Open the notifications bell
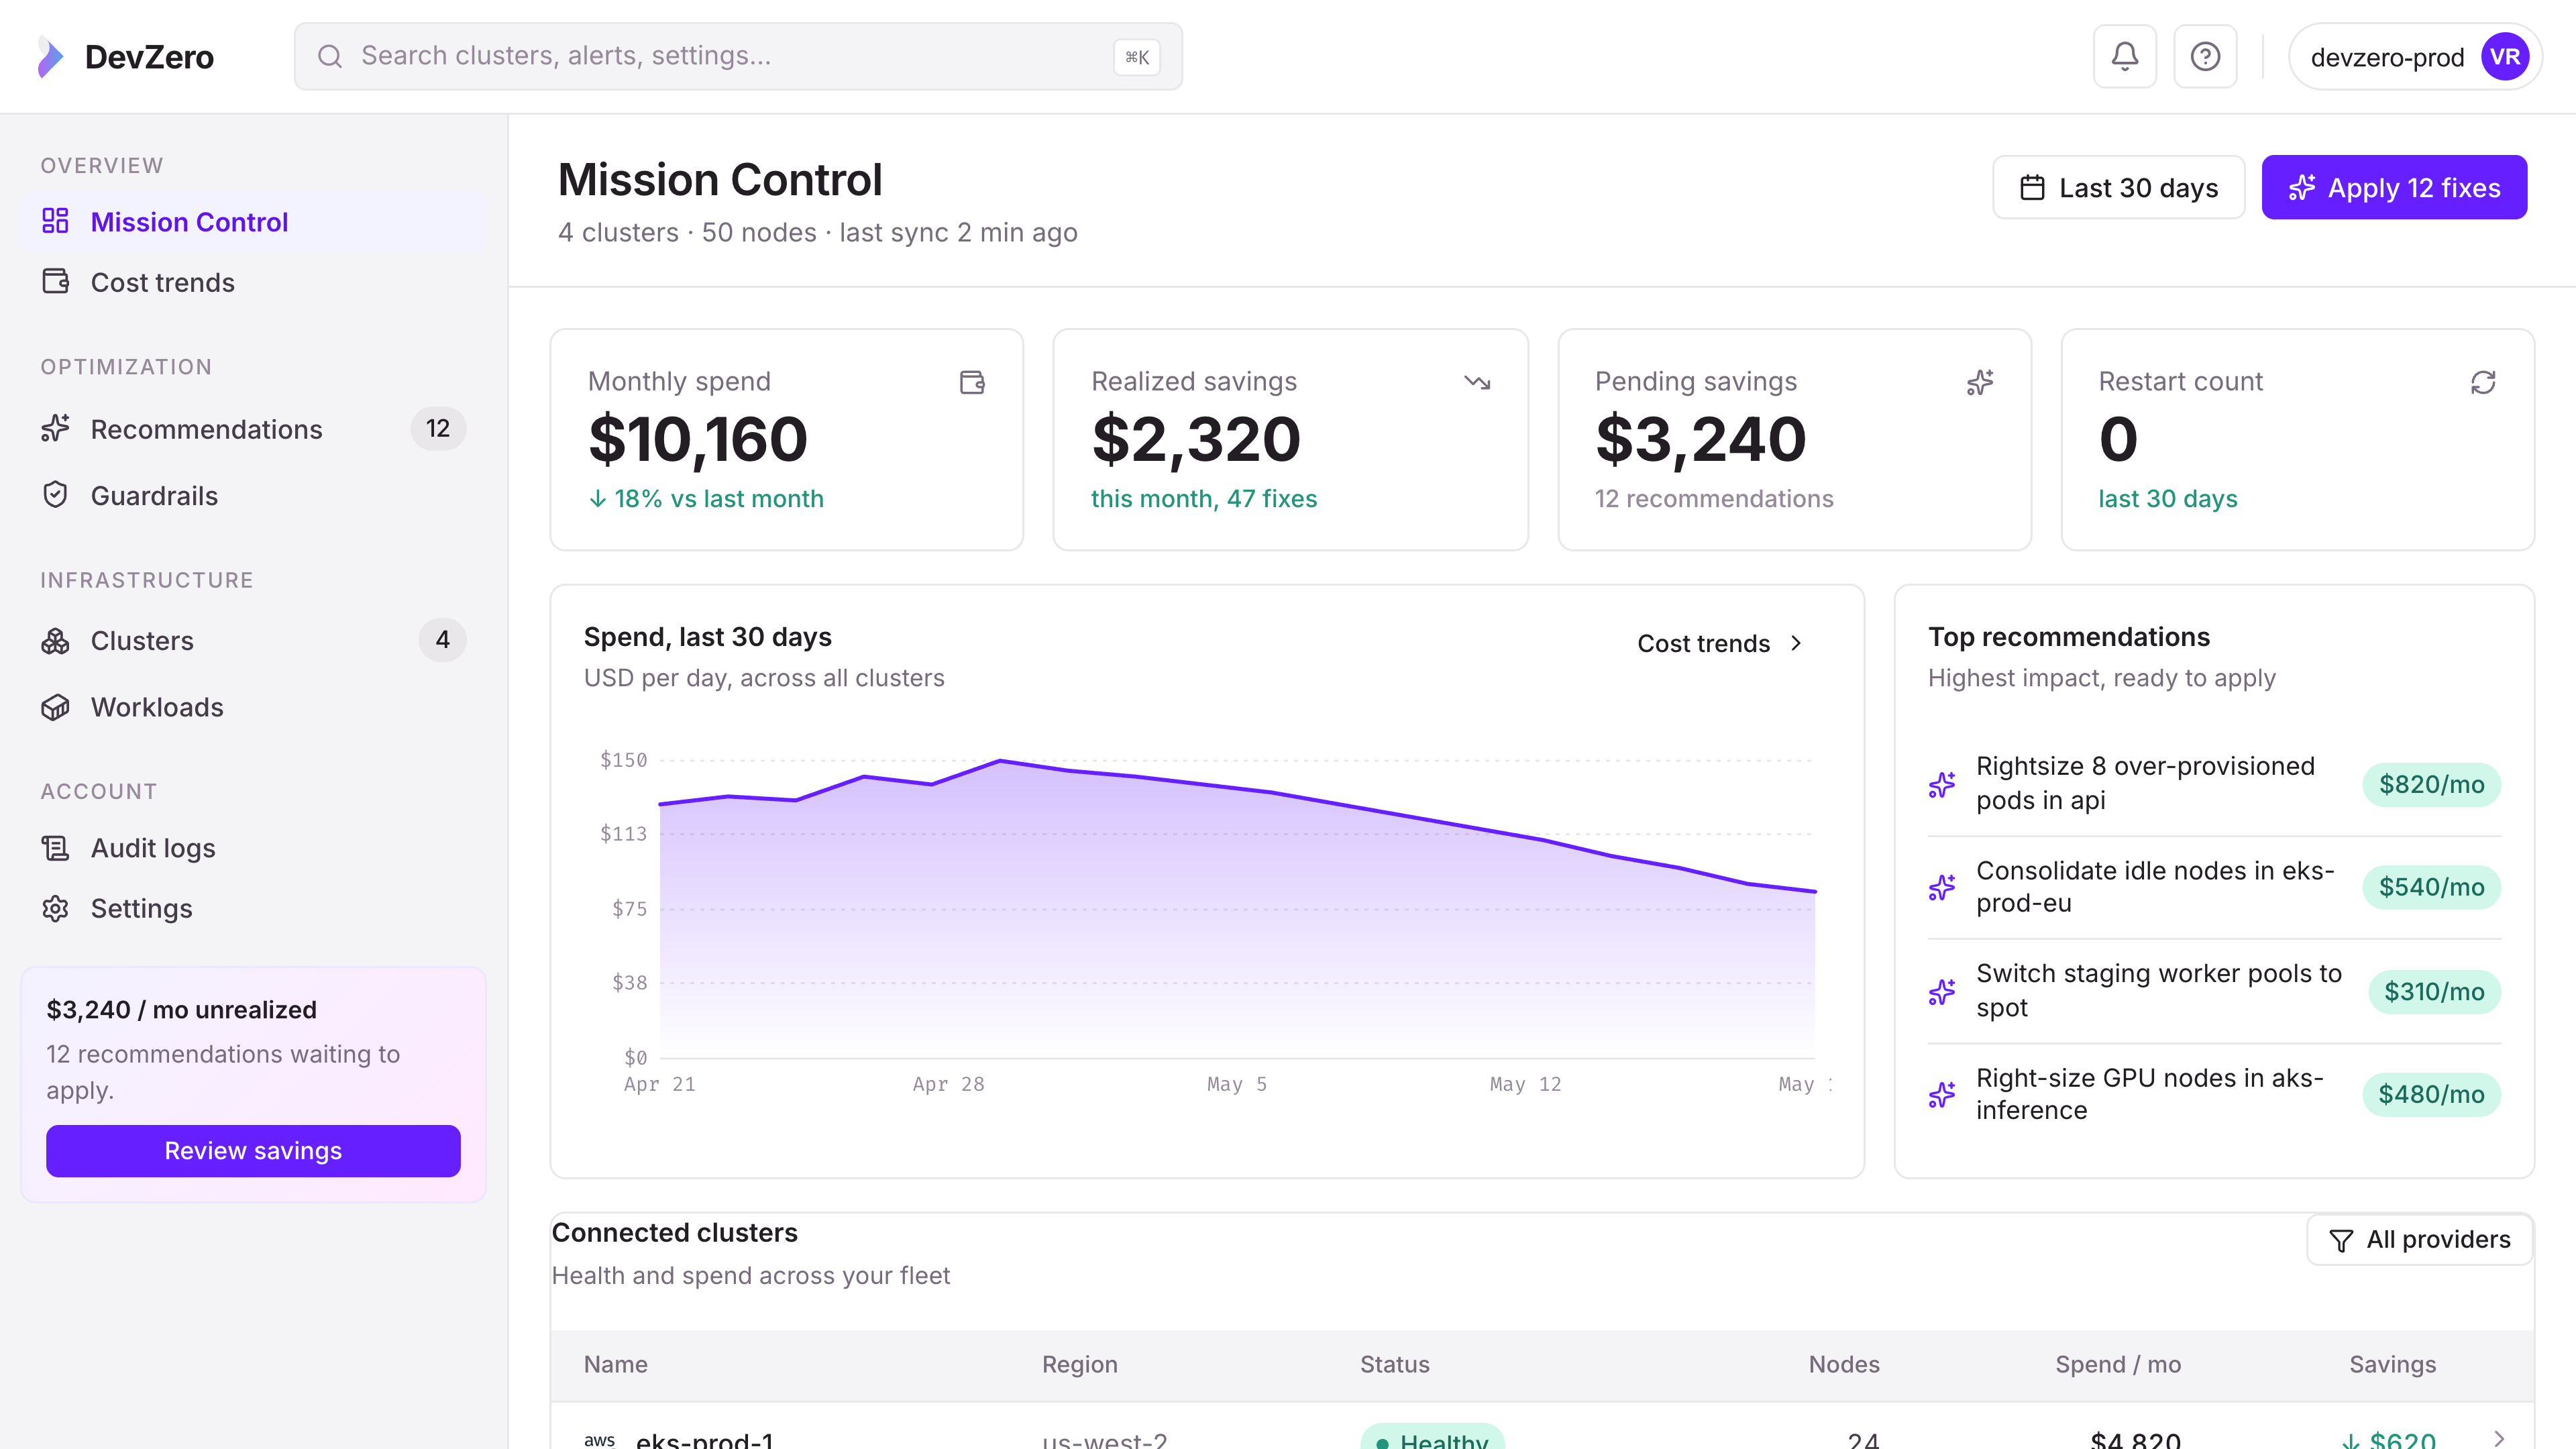The width and height of the screenshot is (2576, 1449). (x=2125, y=56)
